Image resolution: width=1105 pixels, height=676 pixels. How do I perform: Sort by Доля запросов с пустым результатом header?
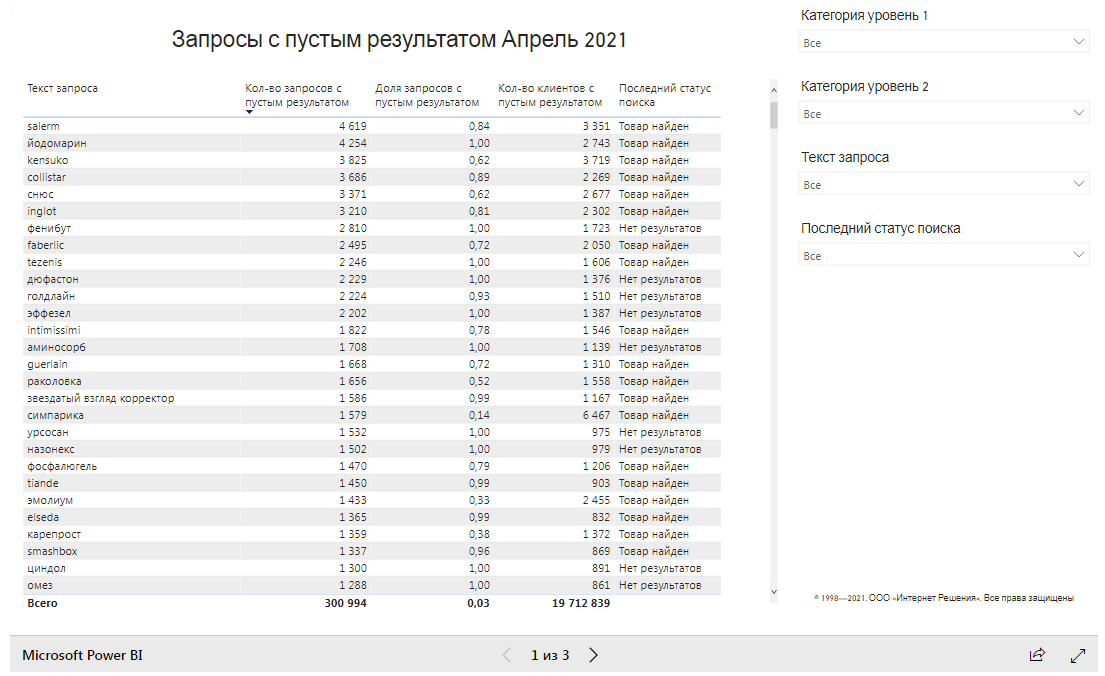pyautogui.click(x=427, y=95)
